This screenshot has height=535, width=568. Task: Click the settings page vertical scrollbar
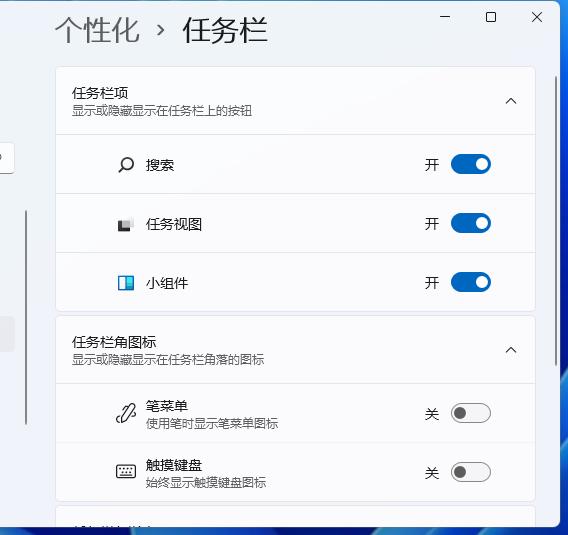556,221
